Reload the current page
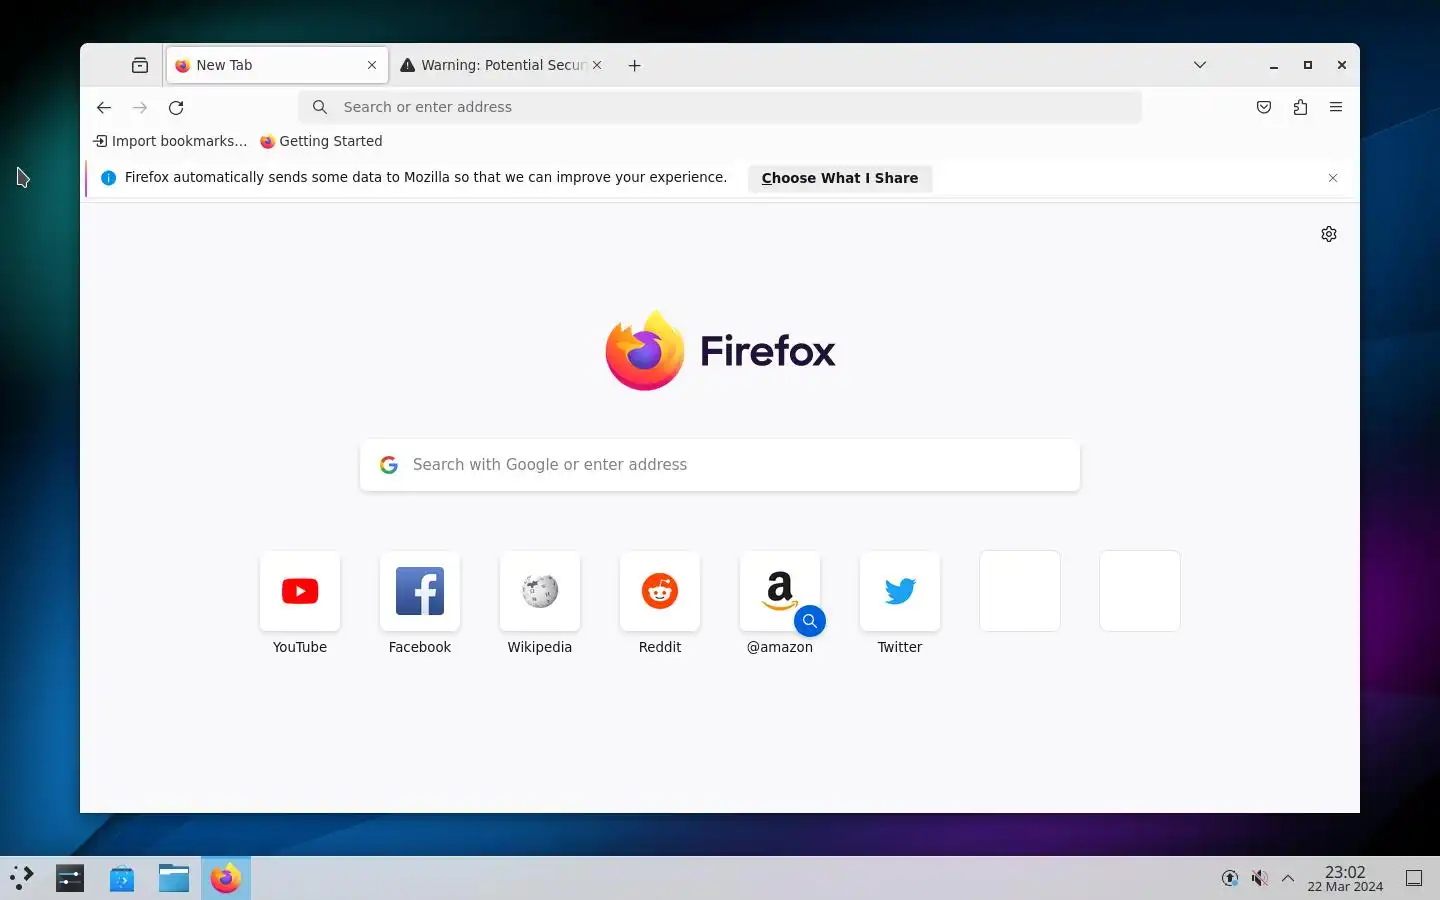 click(x=176, y=107)
